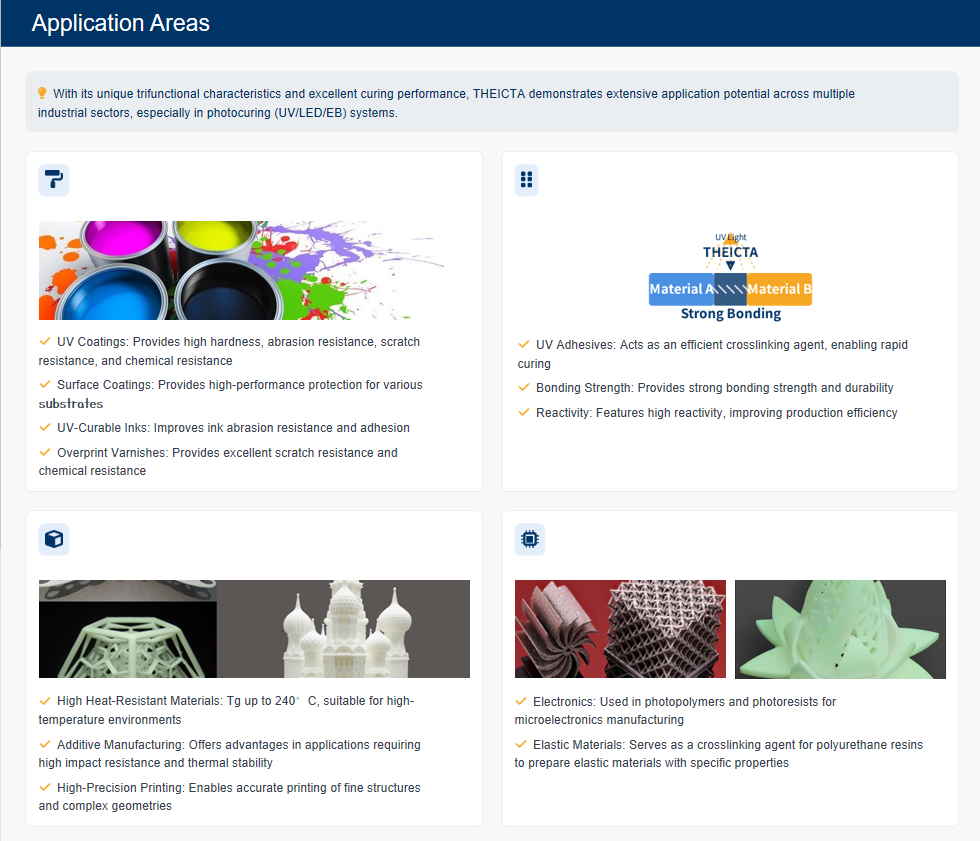
Task: Click checkmark beside Reactivity line
Action: tap(524, 412)
